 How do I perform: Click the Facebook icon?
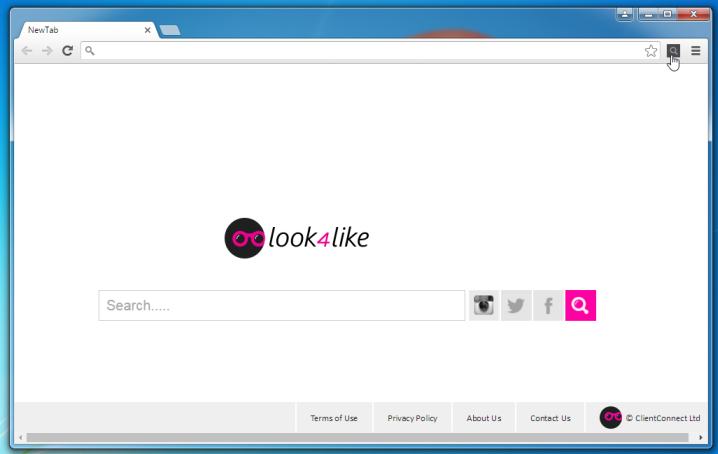pos(548,305)
